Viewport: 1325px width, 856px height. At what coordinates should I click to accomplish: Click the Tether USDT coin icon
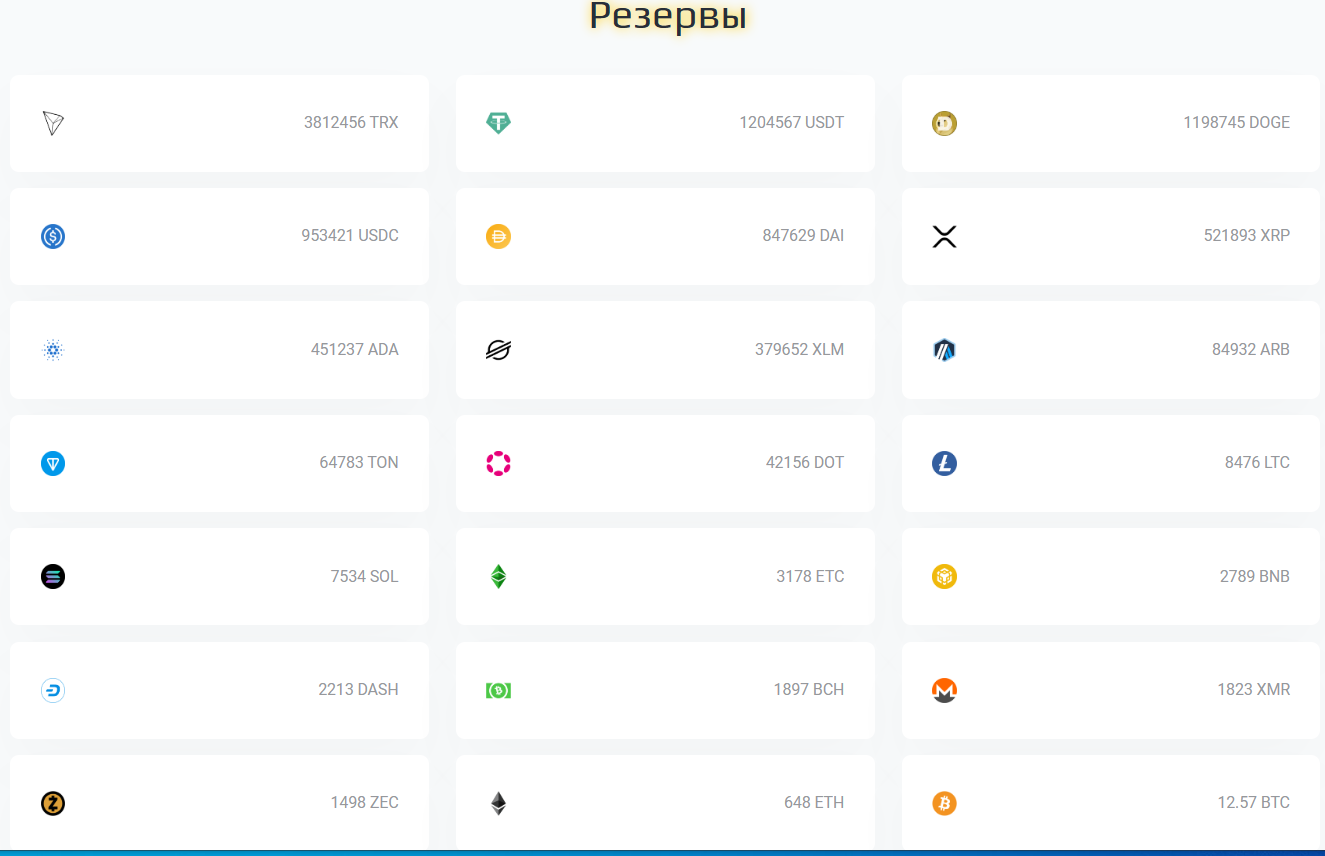(498, 123)
